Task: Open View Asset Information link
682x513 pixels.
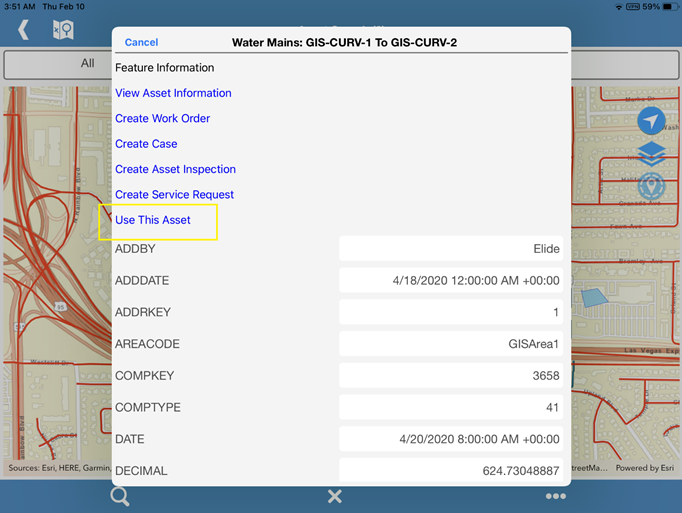Action: pyautogui.click(x=173, y=93)
